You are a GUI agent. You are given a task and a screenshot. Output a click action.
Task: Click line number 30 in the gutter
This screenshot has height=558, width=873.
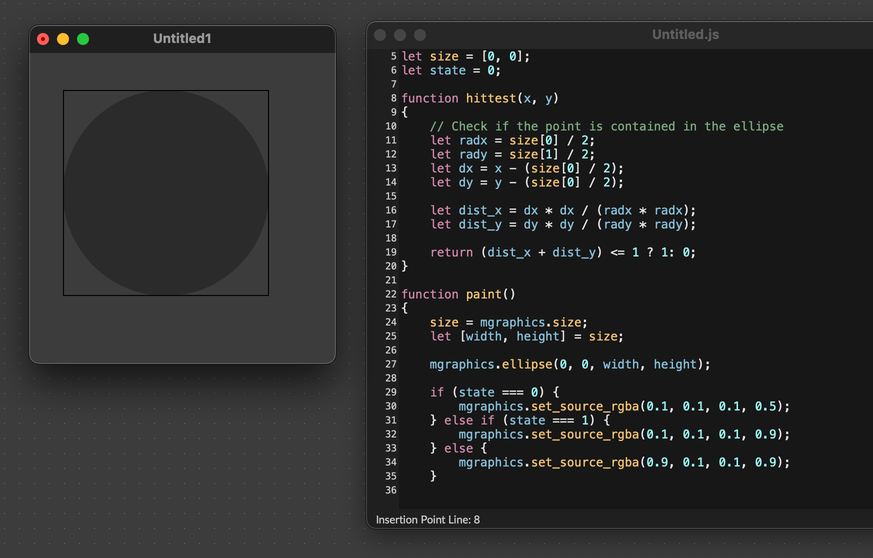pos(390,406)
